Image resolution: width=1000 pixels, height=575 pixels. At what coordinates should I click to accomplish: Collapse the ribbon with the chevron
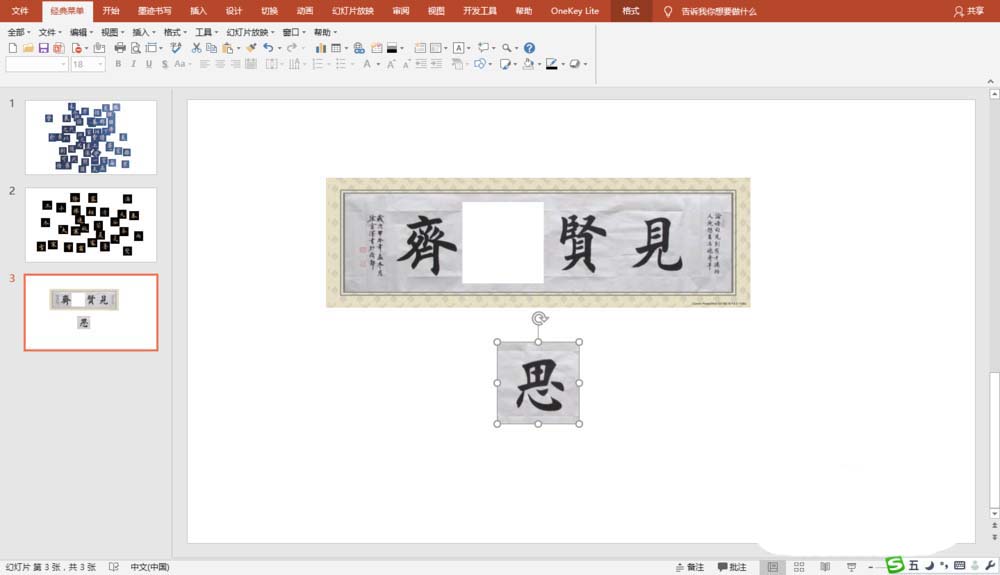(990, 81)
